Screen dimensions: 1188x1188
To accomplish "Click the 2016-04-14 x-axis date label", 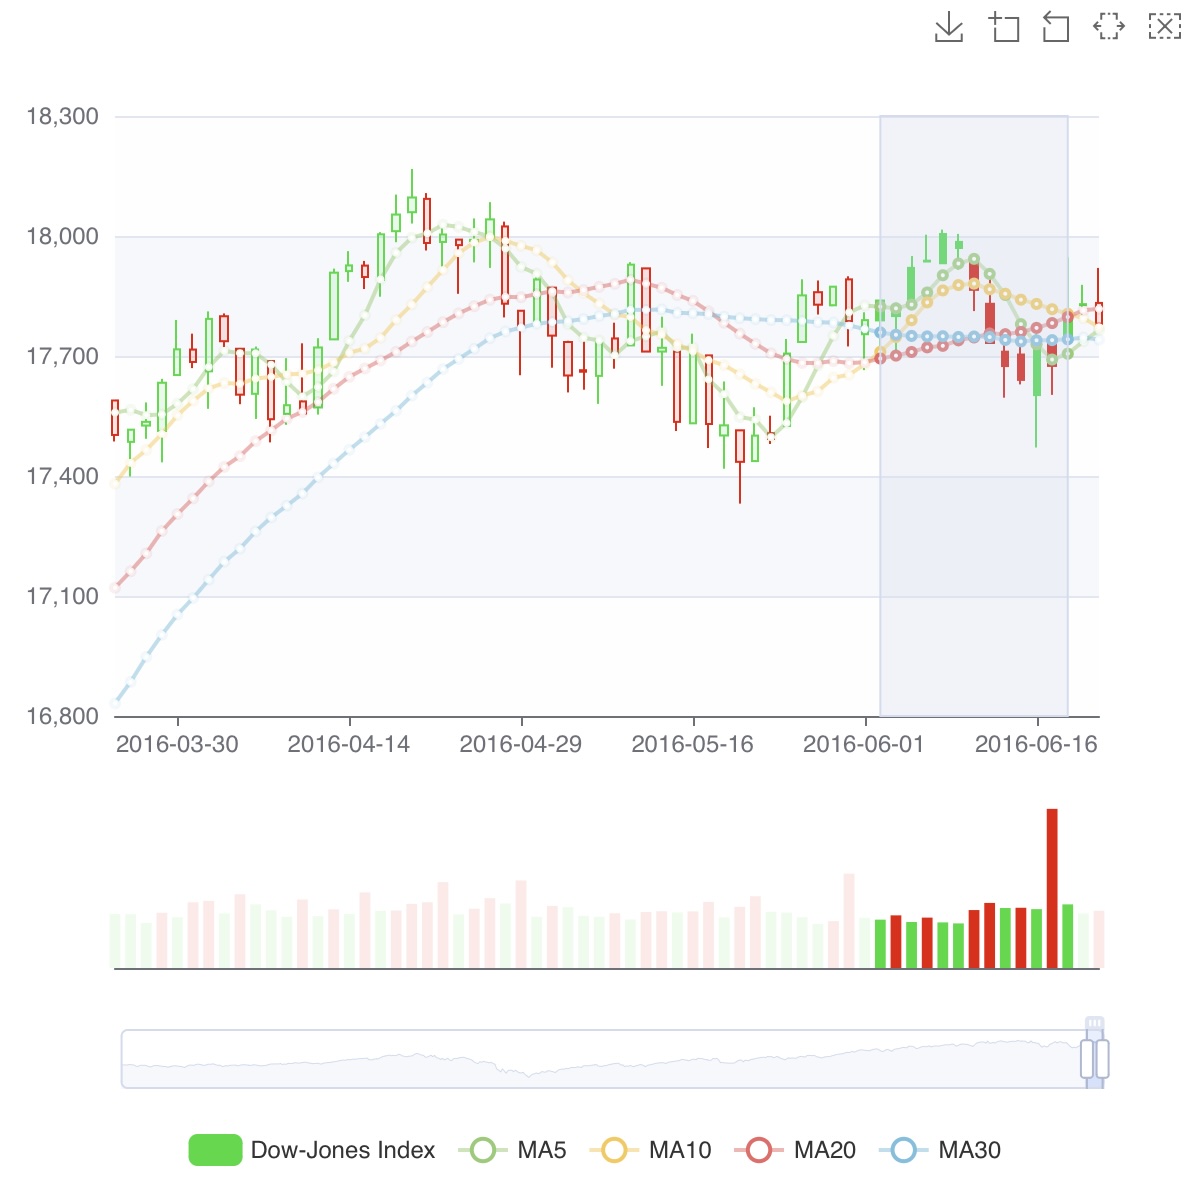I will click(349, 744).
